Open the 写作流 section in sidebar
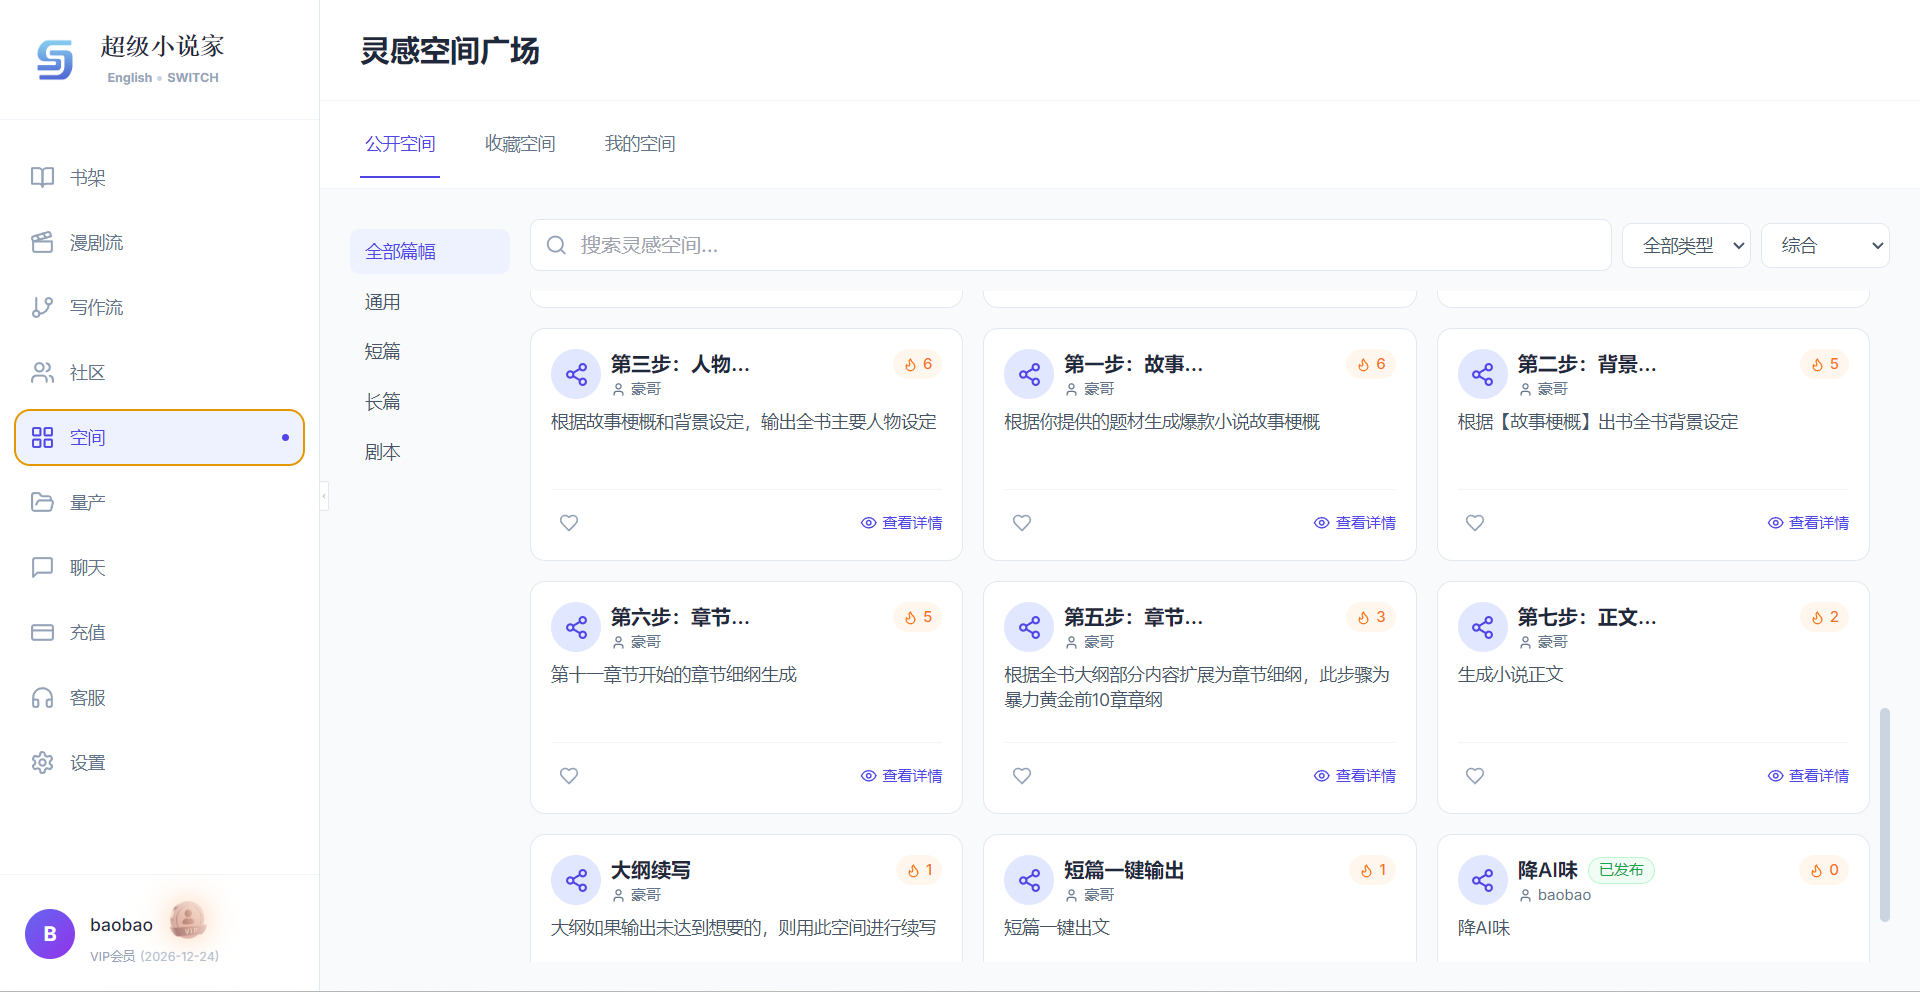The image size is (1920, 992). 95,307
